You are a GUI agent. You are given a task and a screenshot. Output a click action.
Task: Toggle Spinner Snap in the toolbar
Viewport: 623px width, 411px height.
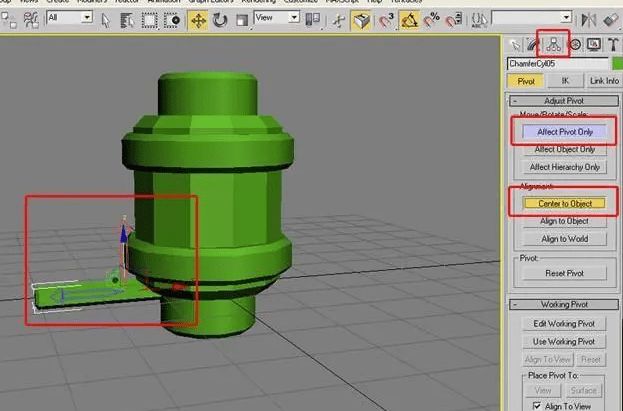pyautogui.click(x=453, y=20)
